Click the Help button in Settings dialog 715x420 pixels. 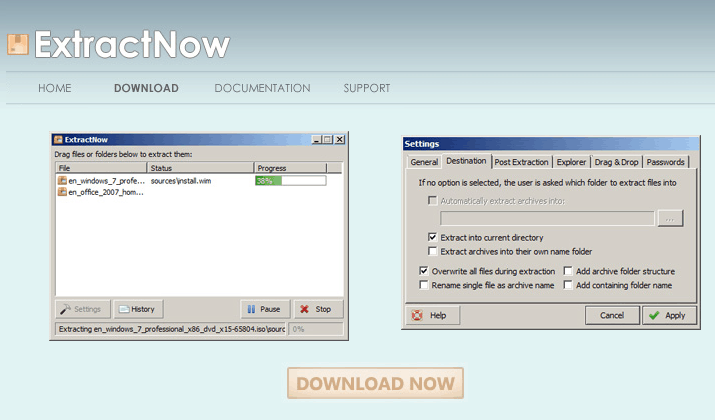click(x=429, y=315)
